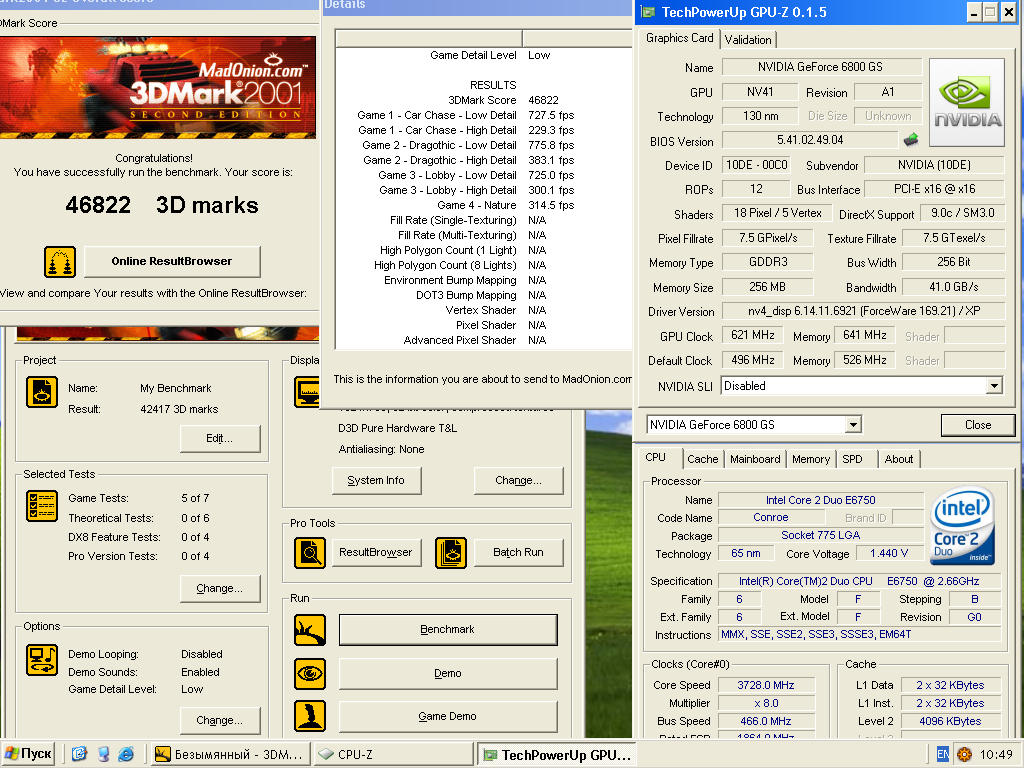Click the Demo eye icon
Image resolution: width=1024 pixels, height=768 pixels.
pos(310,673)
